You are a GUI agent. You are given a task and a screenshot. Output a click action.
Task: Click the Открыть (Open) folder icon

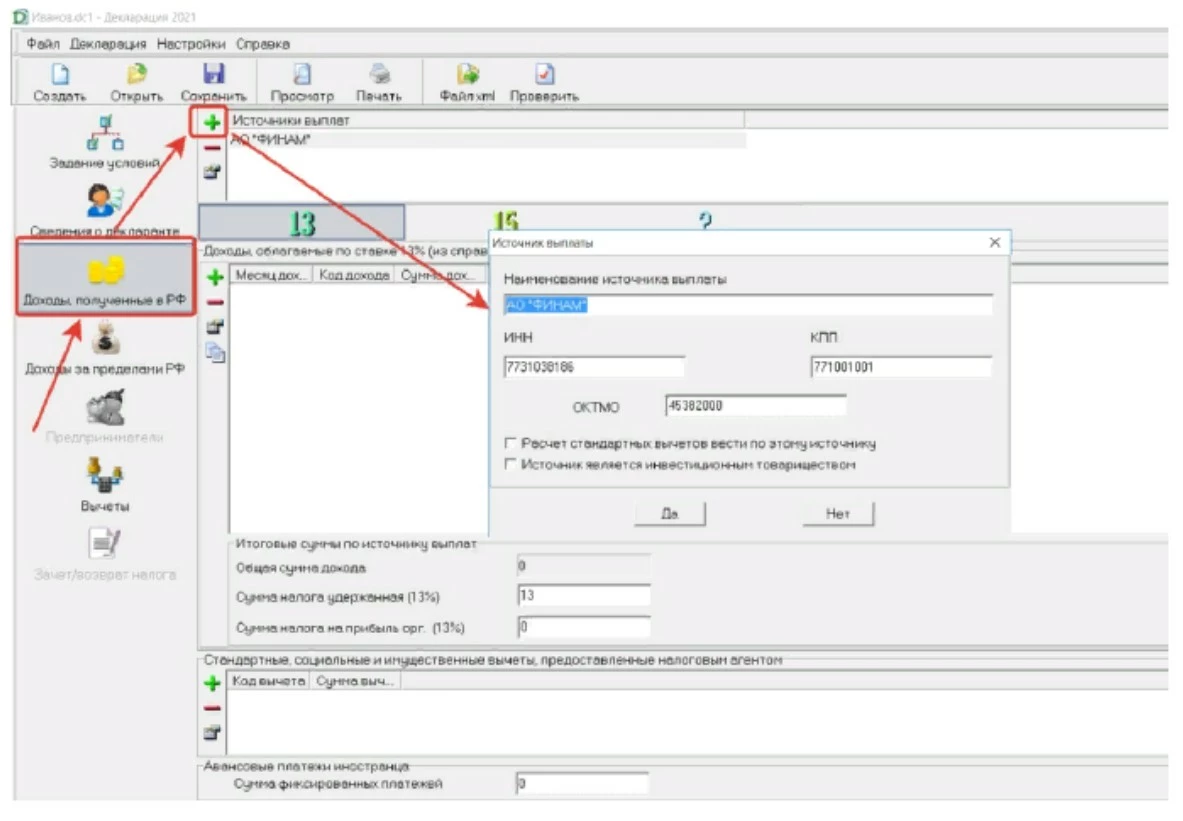(x=137, y=76)
